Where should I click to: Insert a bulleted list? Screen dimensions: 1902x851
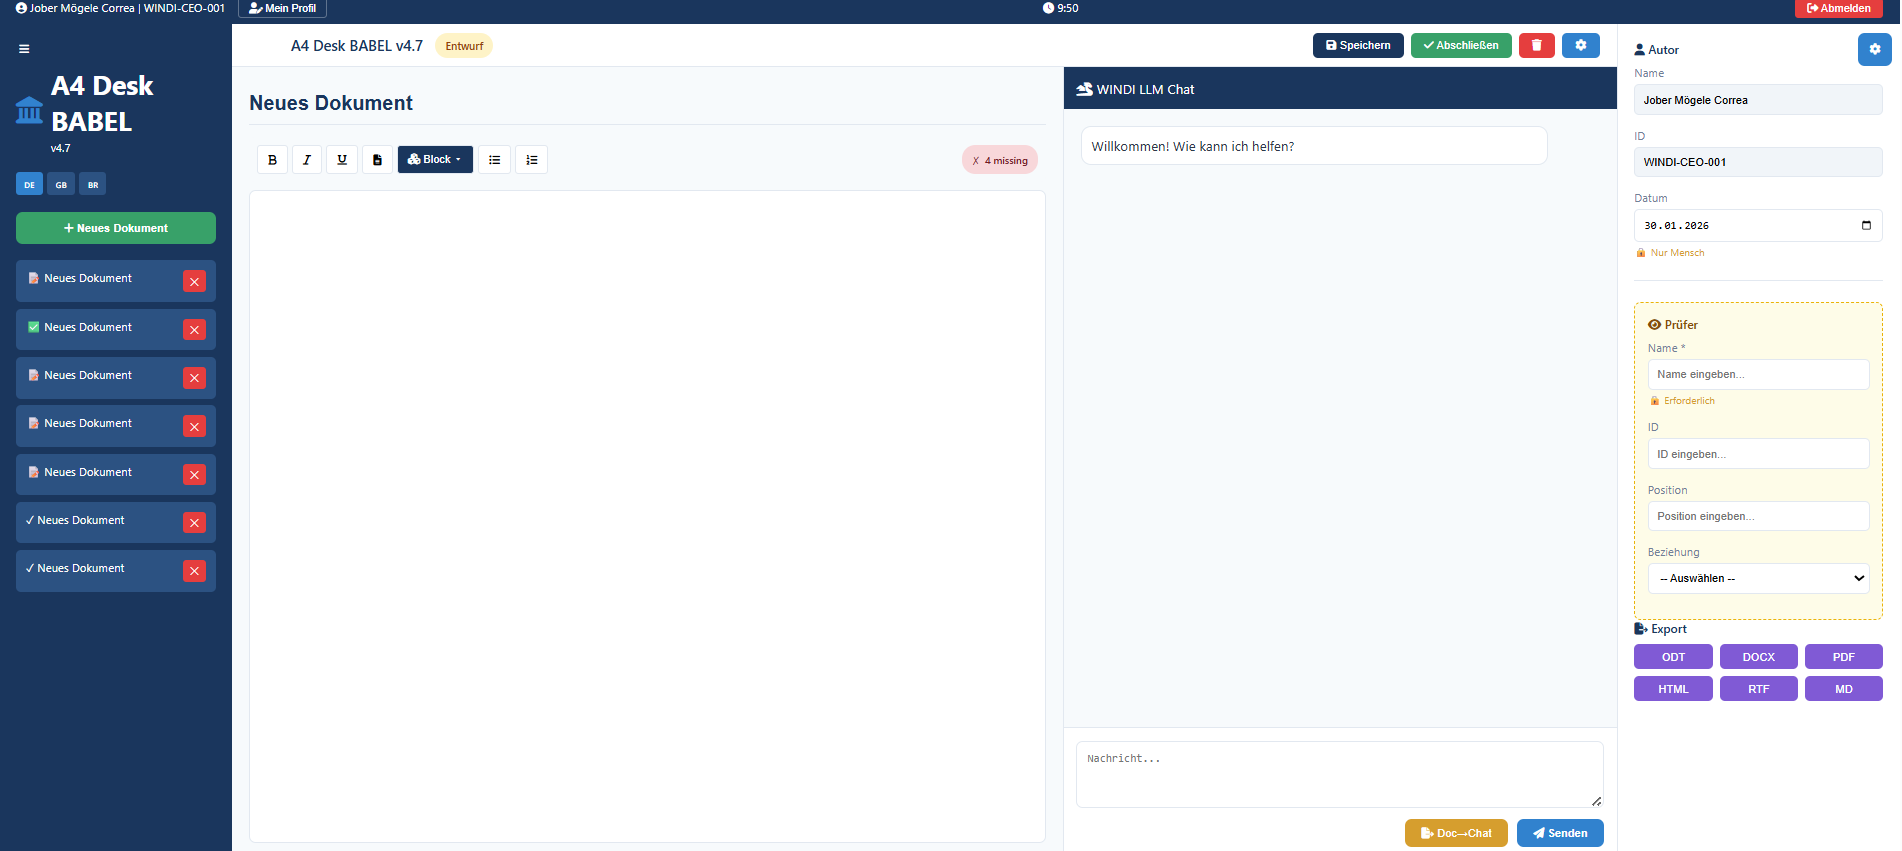(x=494, y=160)
